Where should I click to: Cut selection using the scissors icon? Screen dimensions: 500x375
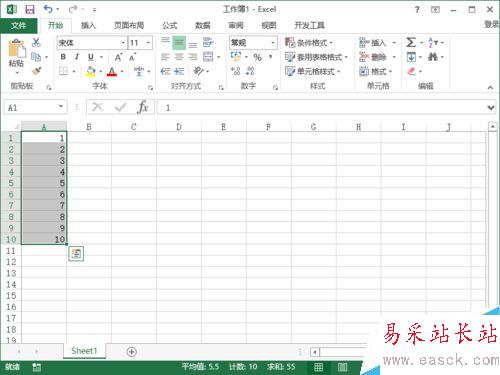pyautogui.click(x=36, y=43)
